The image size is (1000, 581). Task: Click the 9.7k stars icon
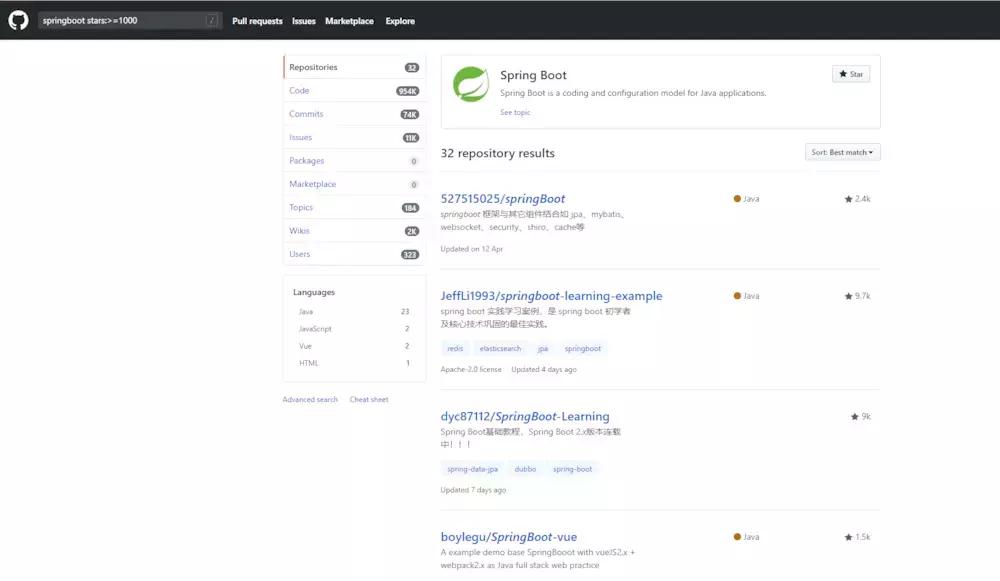point(849,296)
